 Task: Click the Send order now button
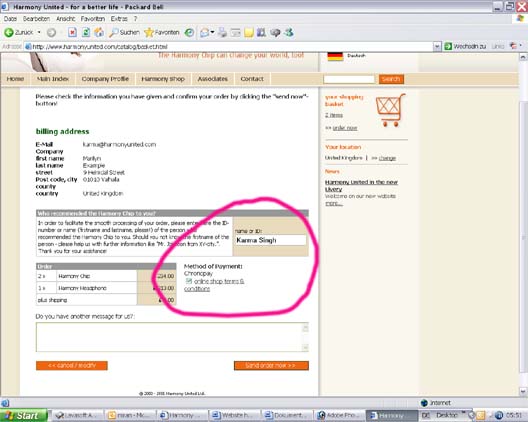[271, 365]
